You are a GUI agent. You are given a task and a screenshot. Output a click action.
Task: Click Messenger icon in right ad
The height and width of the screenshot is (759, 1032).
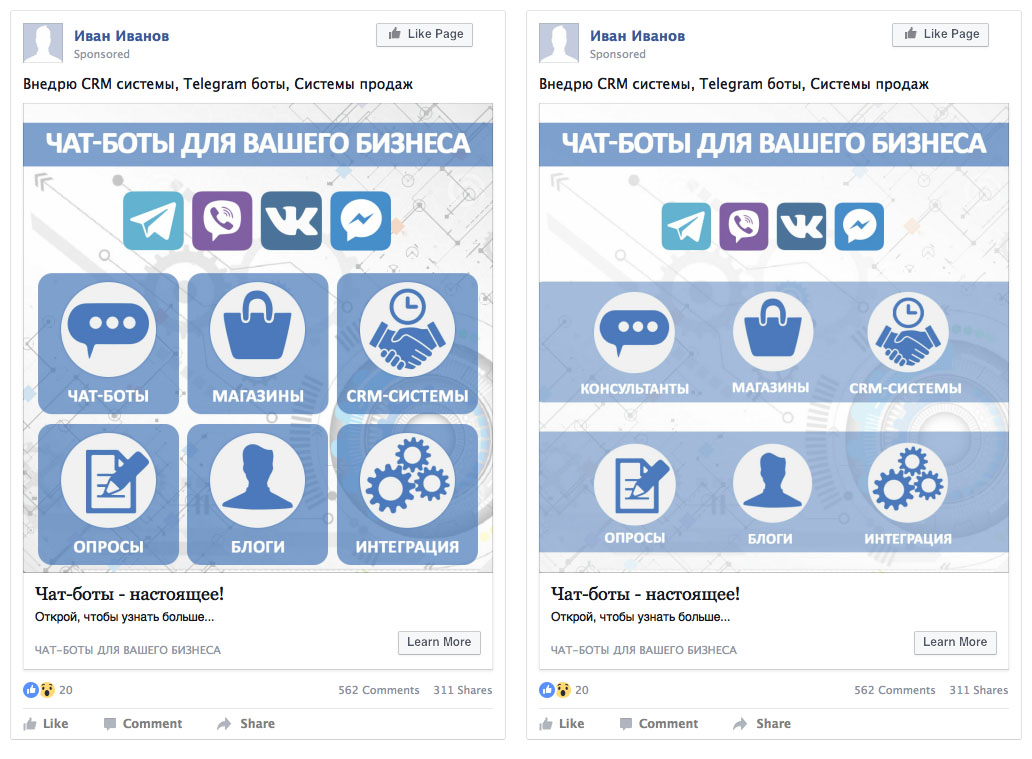coord(860,226)
